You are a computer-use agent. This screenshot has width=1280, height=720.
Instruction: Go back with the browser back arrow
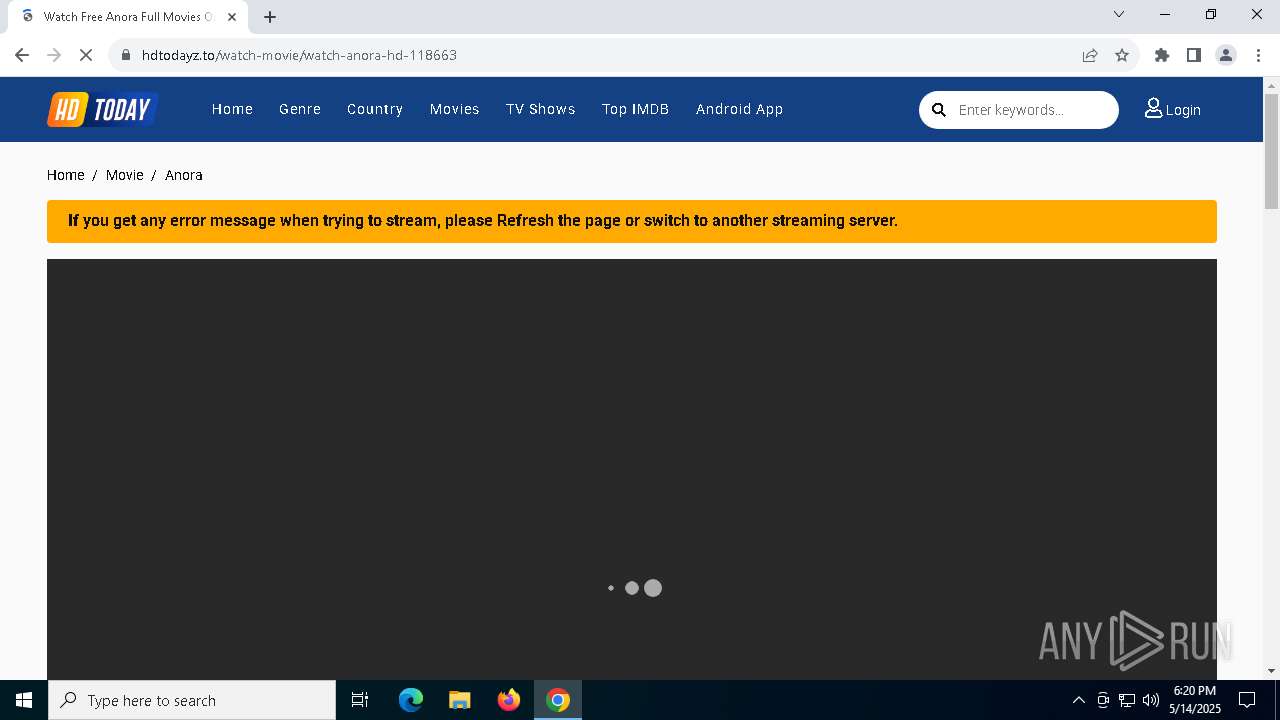pyautogui.click(x=22, y=55)
